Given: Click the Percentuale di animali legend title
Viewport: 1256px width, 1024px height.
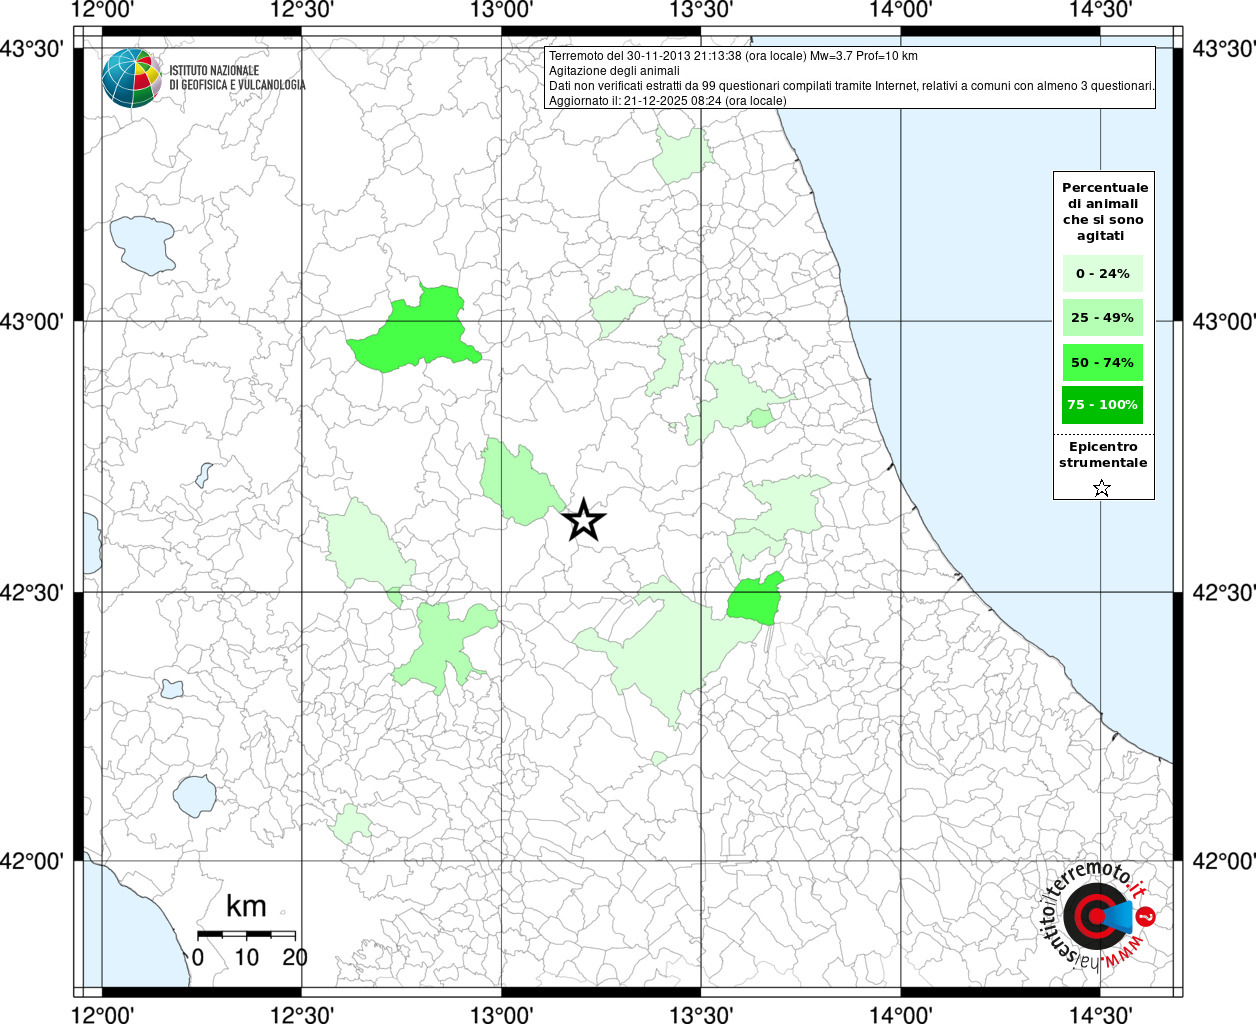Looking at the screenshot, I should (x=1104, y=211).
